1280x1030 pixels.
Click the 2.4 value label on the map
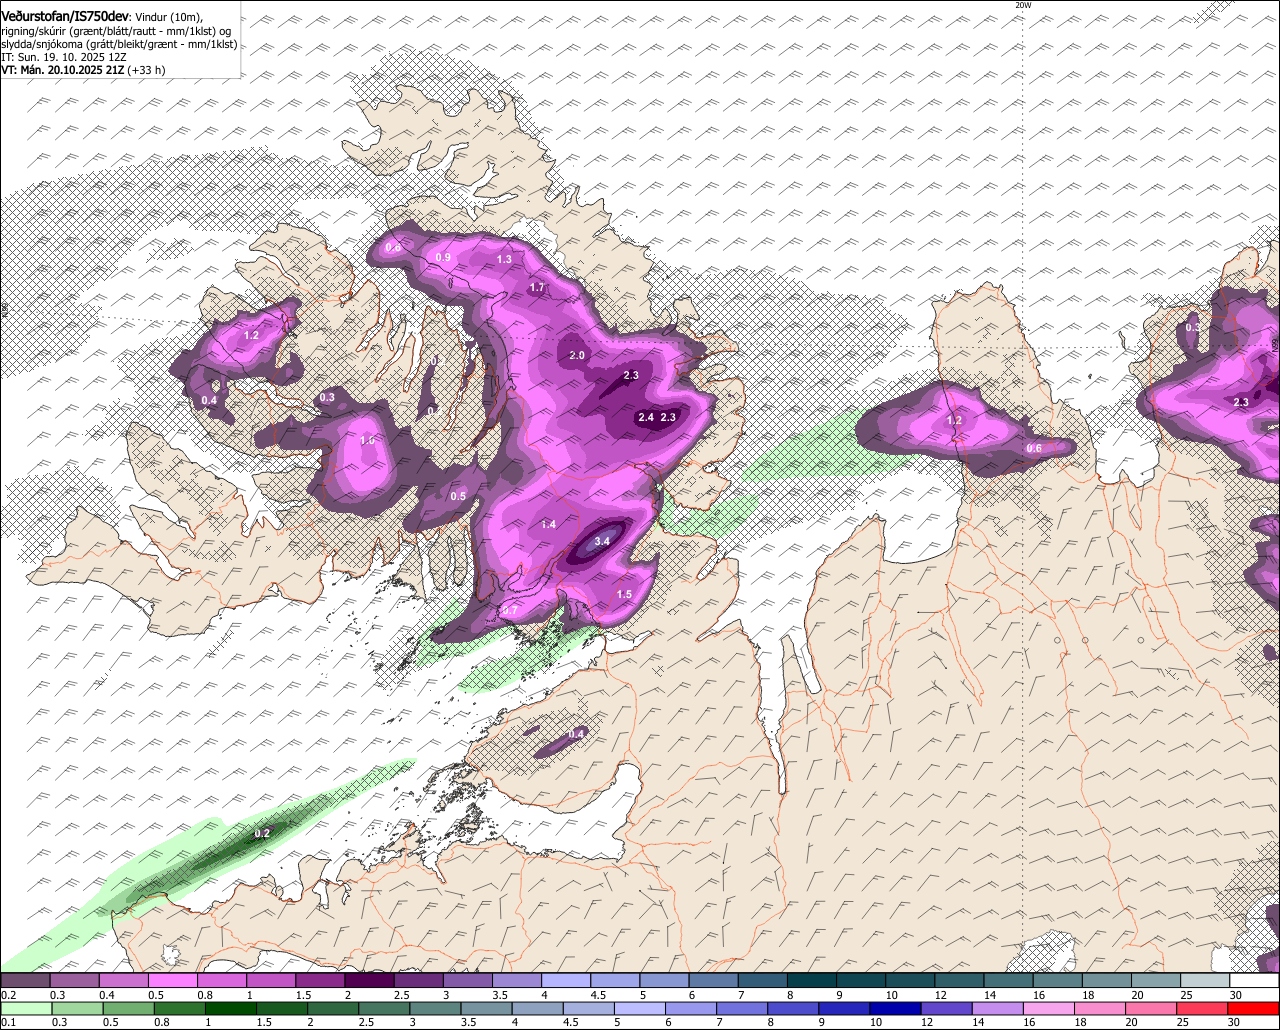pos(646,417)
